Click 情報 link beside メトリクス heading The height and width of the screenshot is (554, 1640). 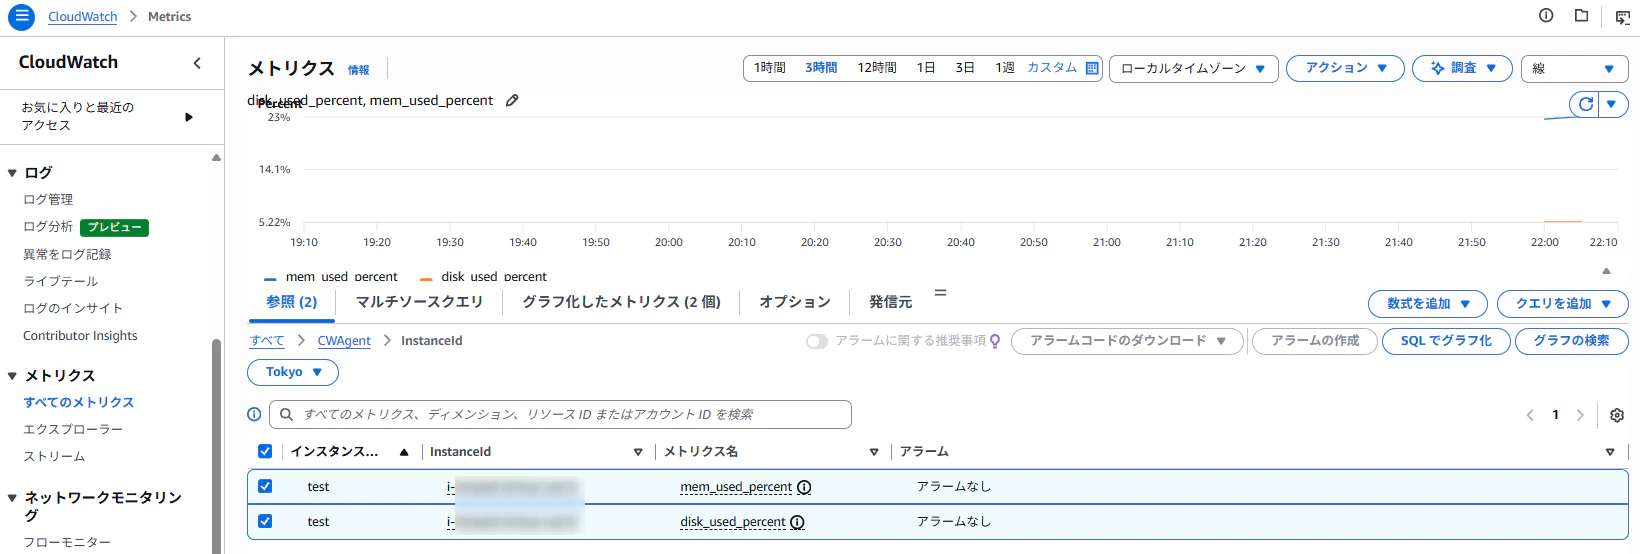pyautogui.click(x=358, y=70)
